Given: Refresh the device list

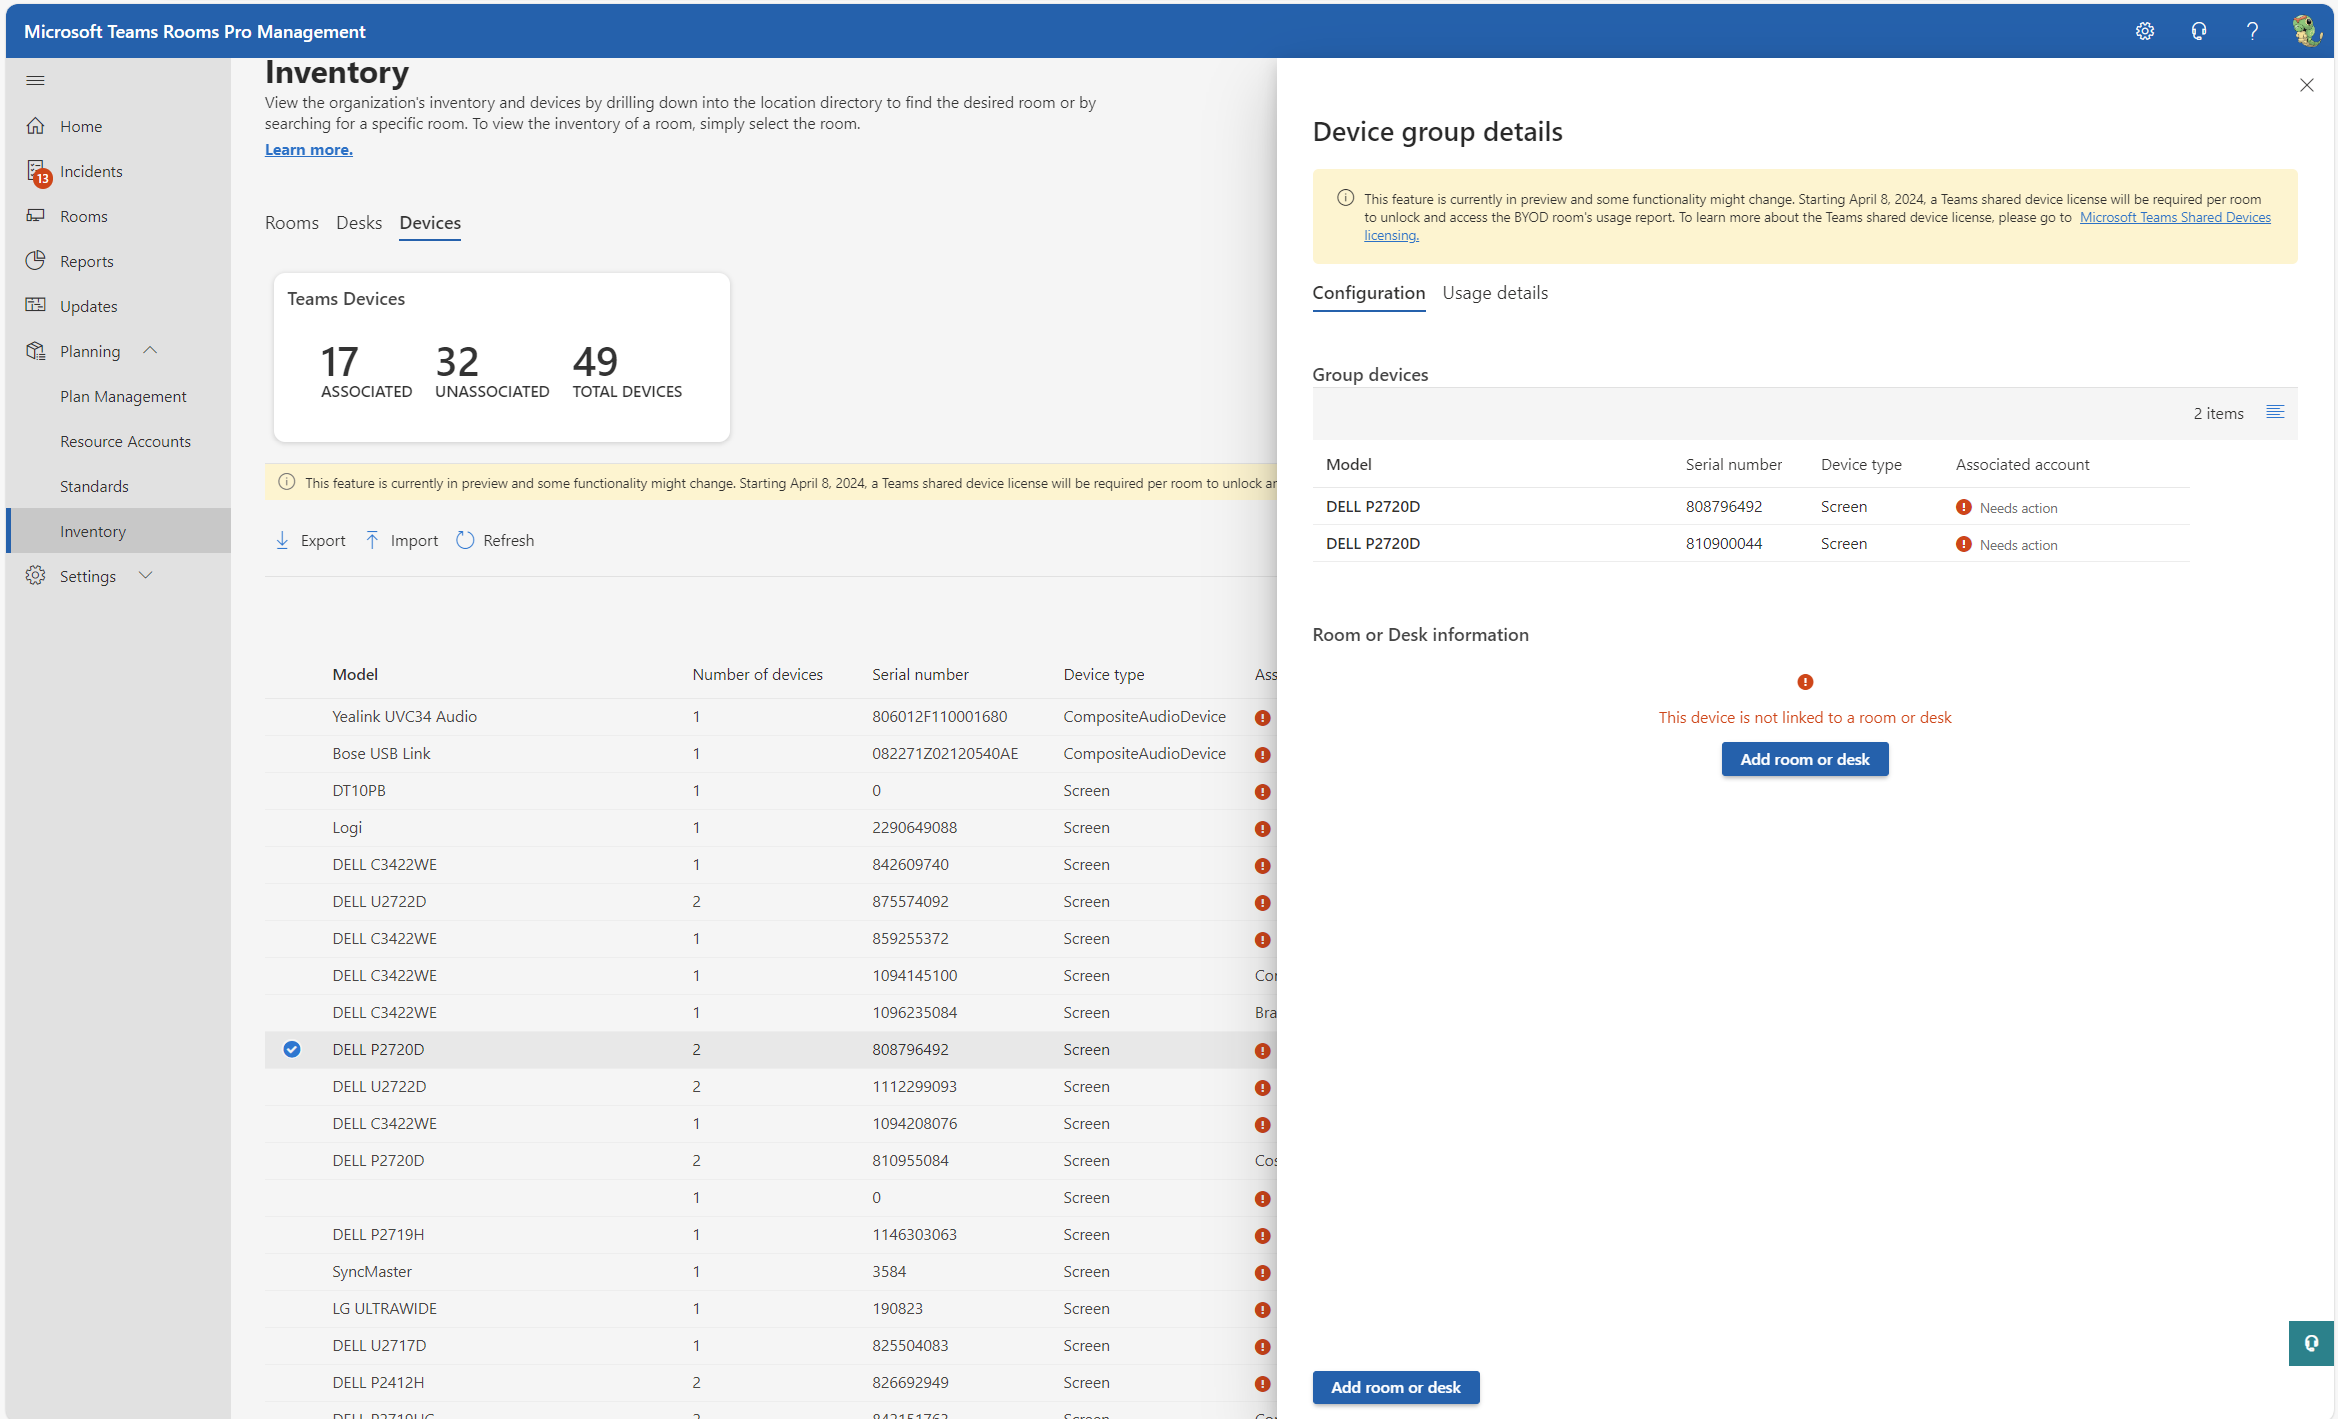Looking at the screenshot, I should click(x=495, y=540).
